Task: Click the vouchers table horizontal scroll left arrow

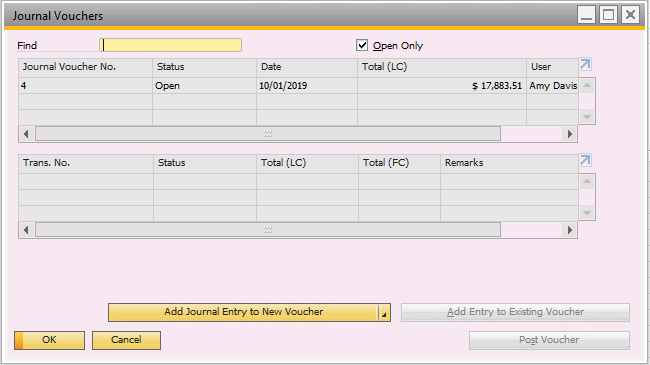Action: coord(27,134)
